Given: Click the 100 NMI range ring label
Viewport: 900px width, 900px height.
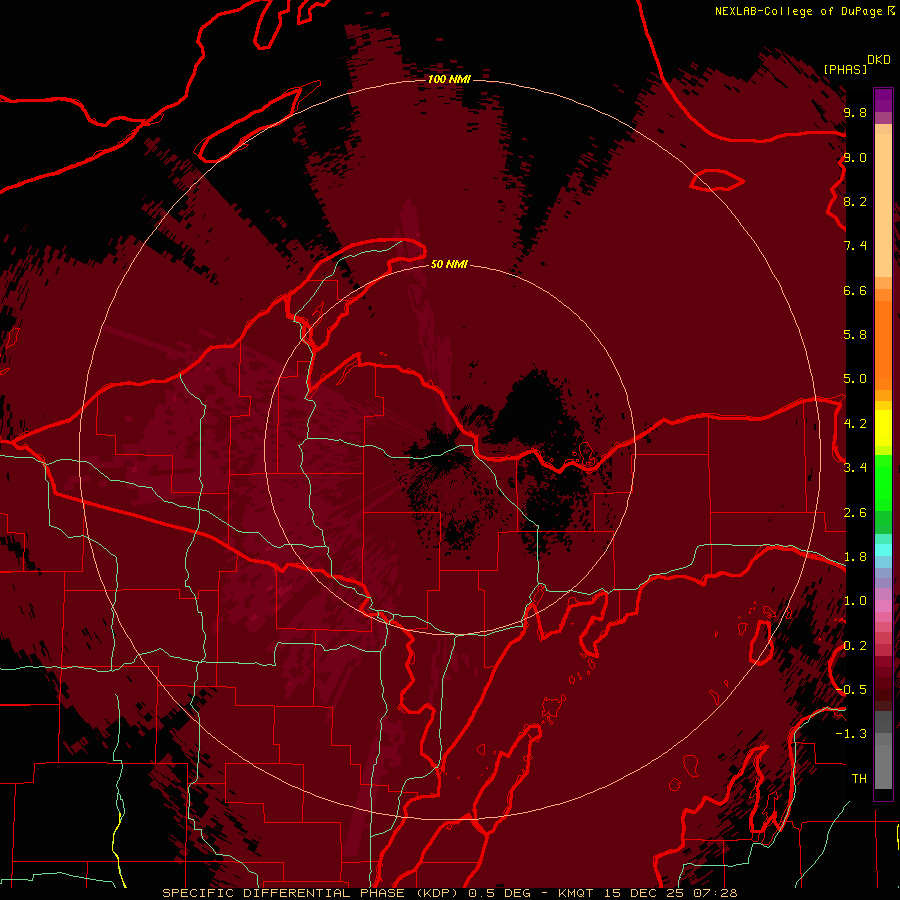Looking at the screenshot, I should pyautogui.click(x=449, y=79).
